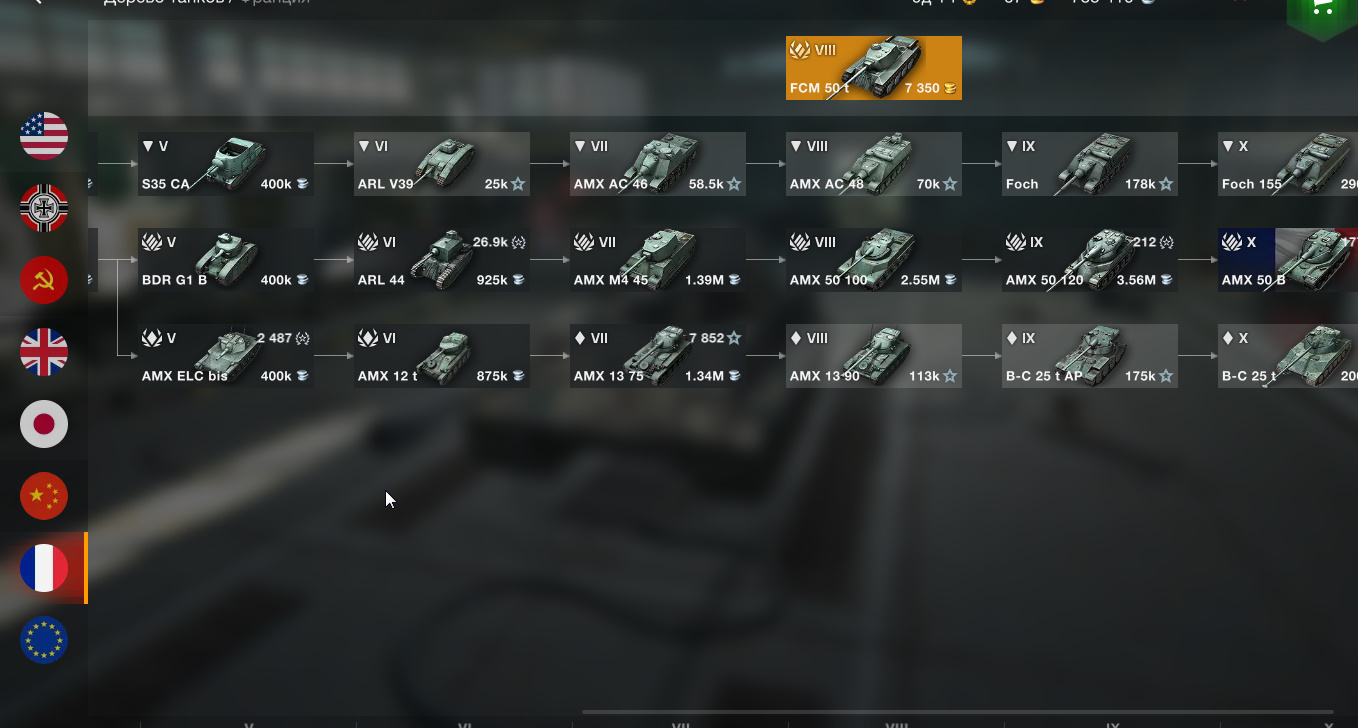Open the shopping cart store icon

coord(1322,10)
